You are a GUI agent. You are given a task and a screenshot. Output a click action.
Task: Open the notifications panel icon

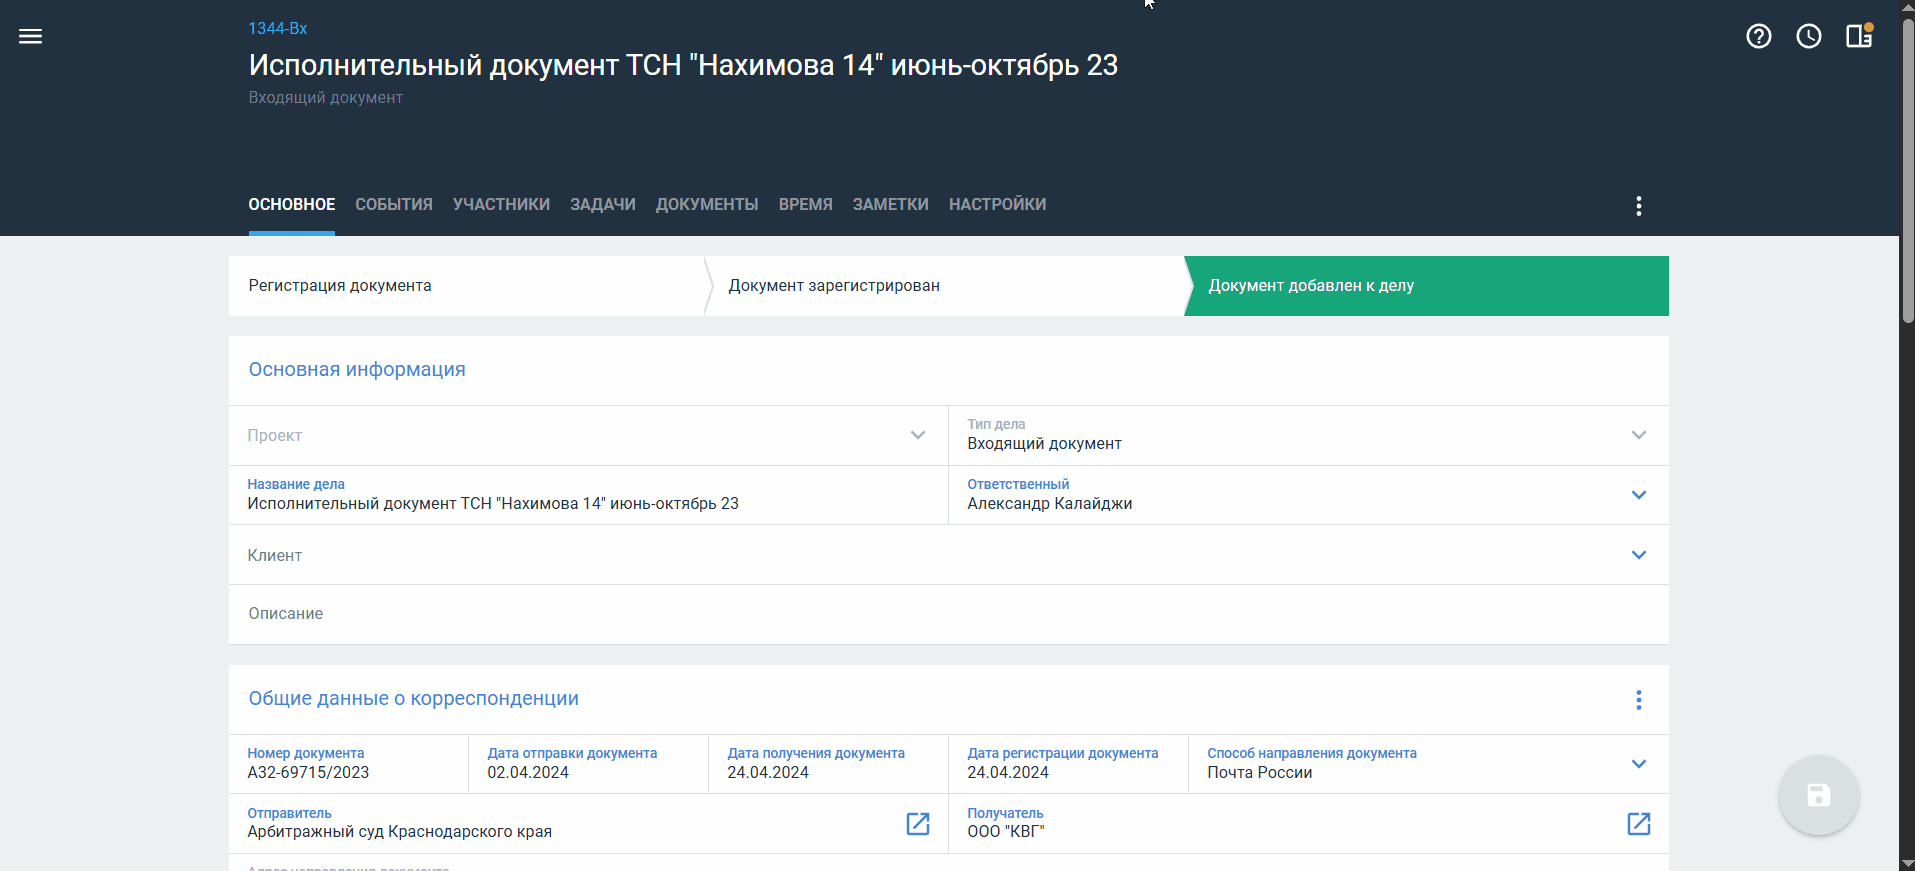(x=1859, y=37)
